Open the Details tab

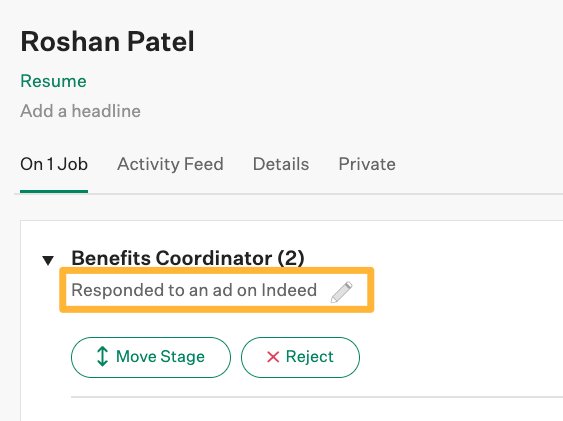pos(281,164)
